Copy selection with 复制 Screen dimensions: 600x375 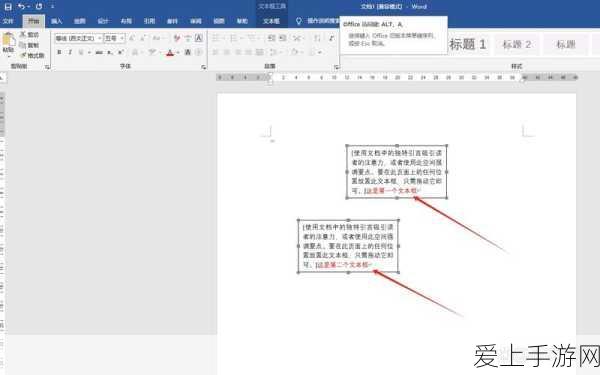click(30, 45)
